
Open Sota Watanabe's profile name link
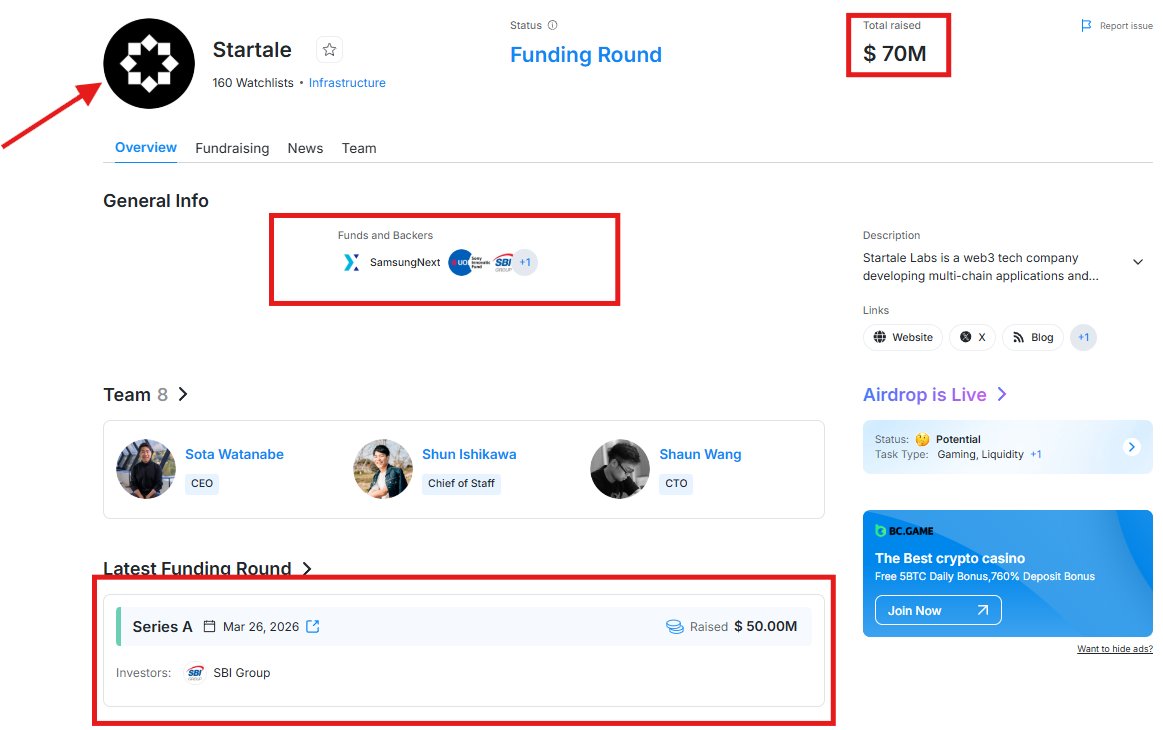(x=234, y=455)
